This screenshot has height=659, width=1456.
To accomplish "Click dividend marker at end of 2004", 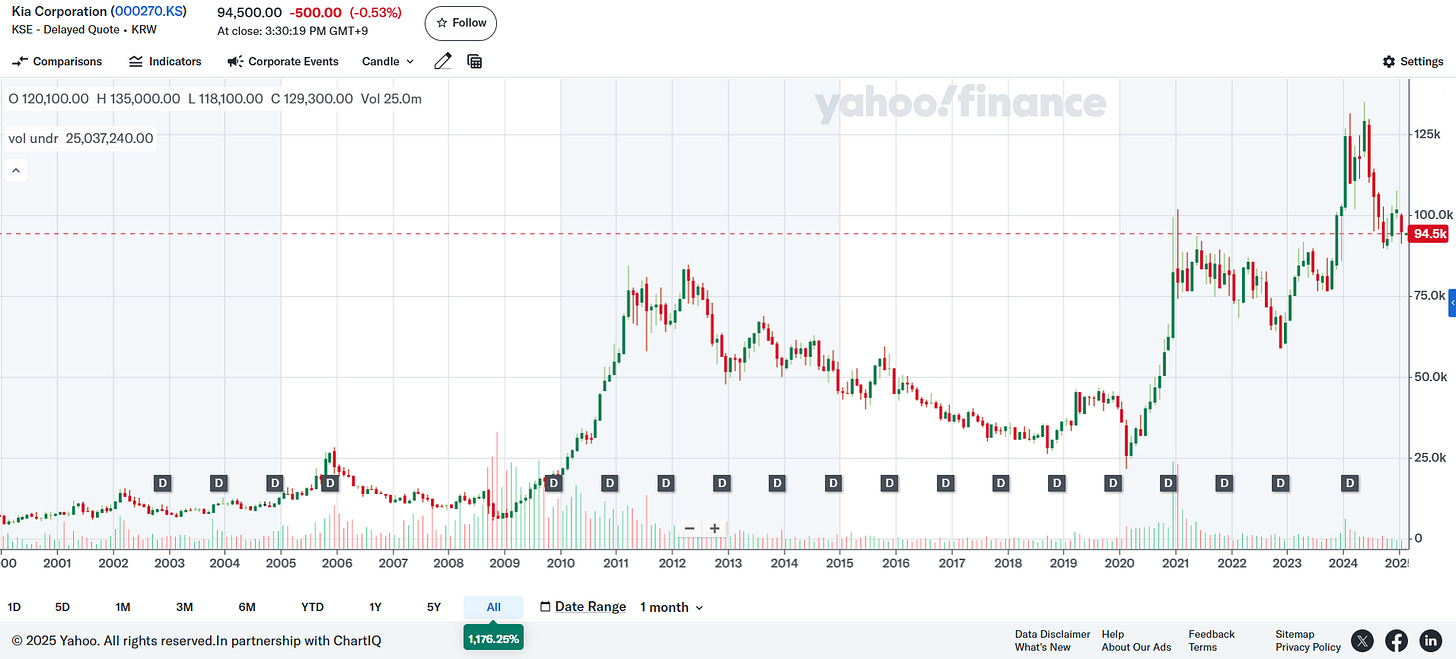I will [275, 483].
